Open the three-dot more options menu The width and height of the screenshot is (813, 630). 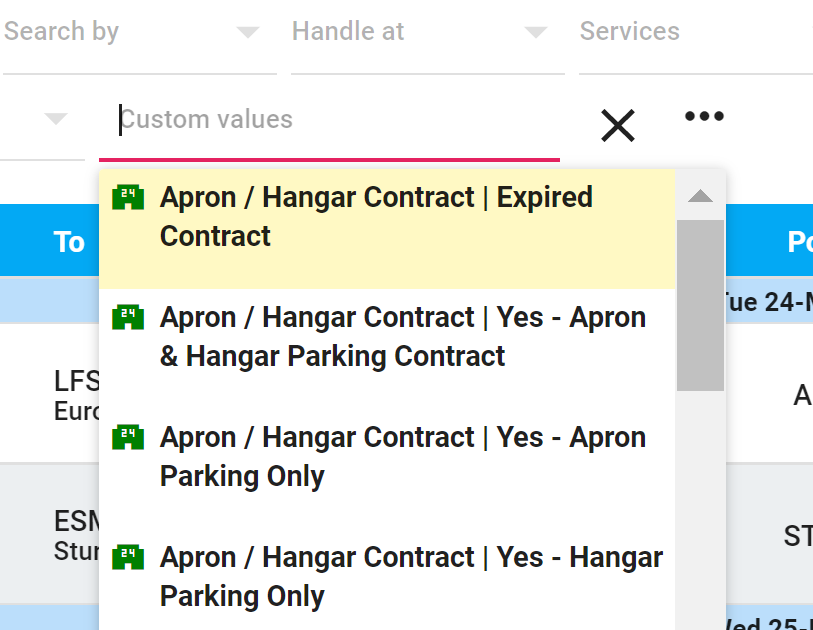(704, 117)
